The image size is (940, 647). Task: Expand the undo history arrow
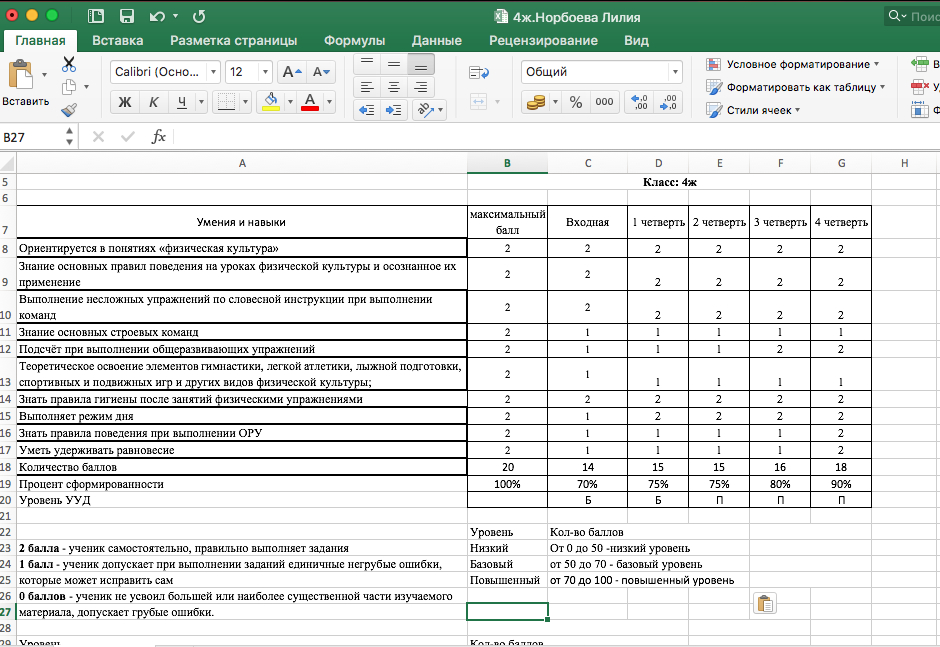[176, 16]
